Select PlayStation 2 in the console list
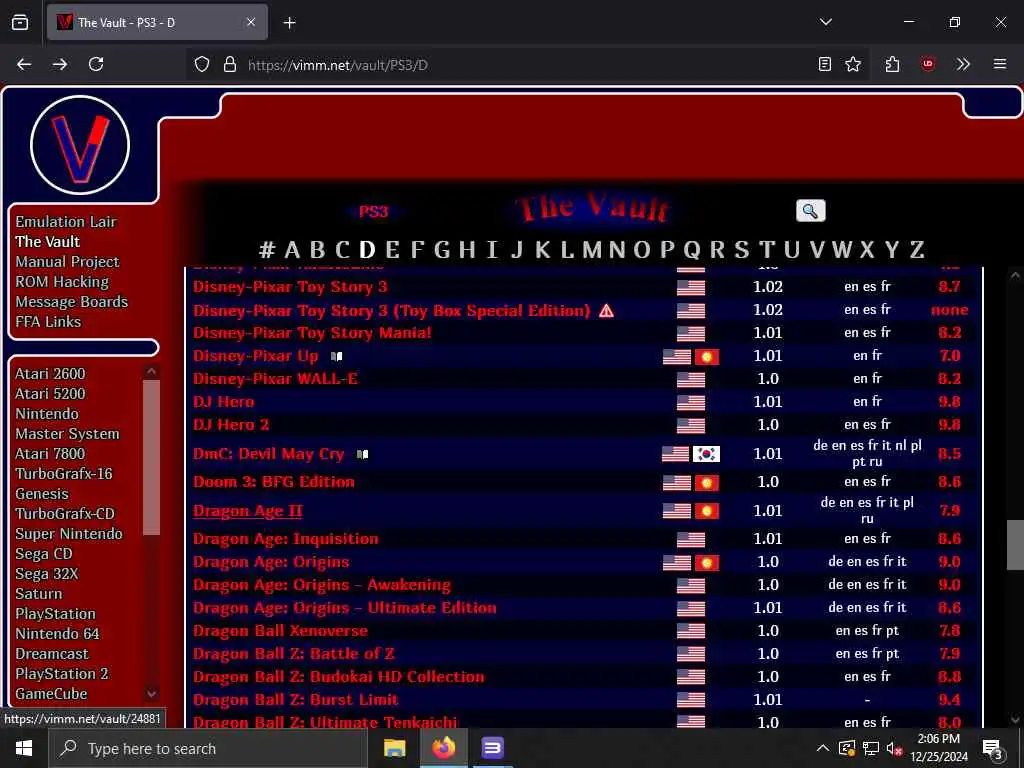Image resolution: width=1024 pixels, height=768 pixels. pyautogui.click(x=61, y=674)
